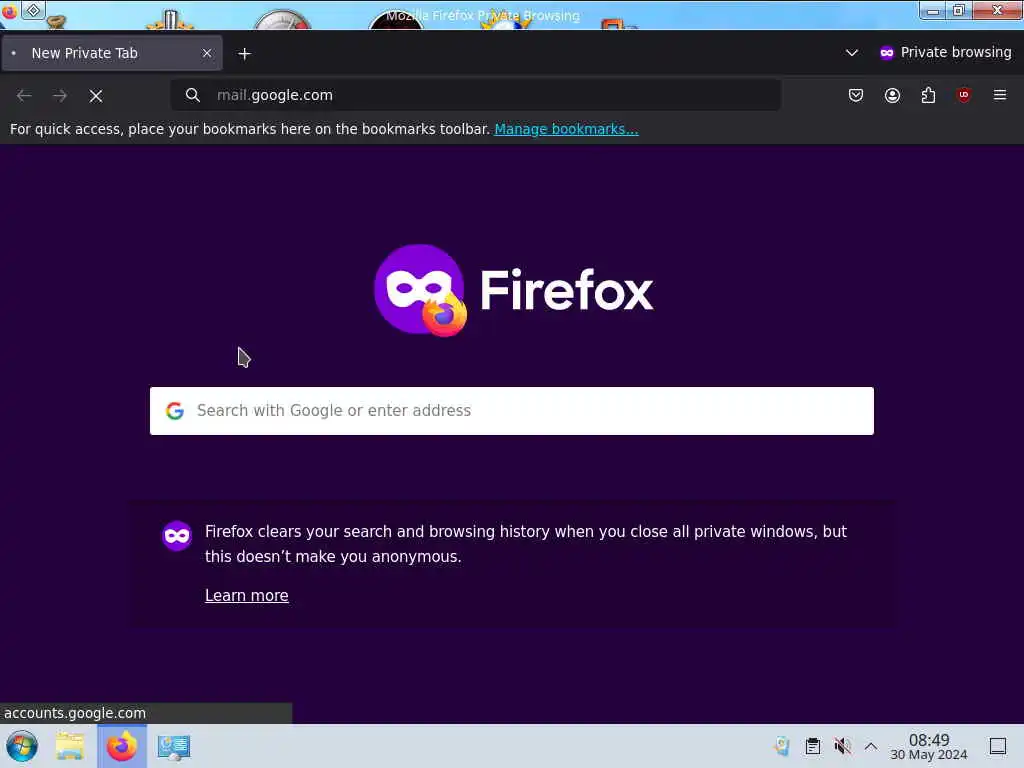Image resolution: width=1024 pixels, height=768 pixels.
Task: List all tabs via chevron button
Action: tap(852, 53)
